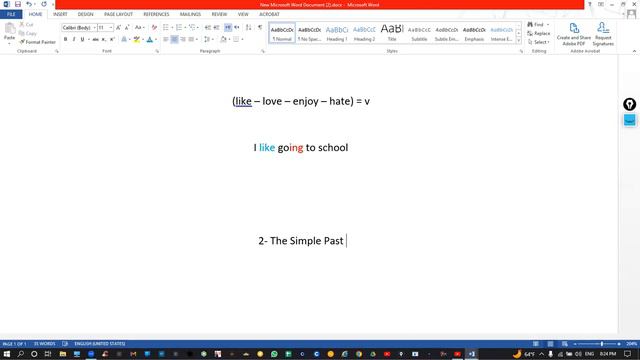Screen dimensions: 640x360
Task: Open Word Help question mark icon
Action: (x=589, y=4)
